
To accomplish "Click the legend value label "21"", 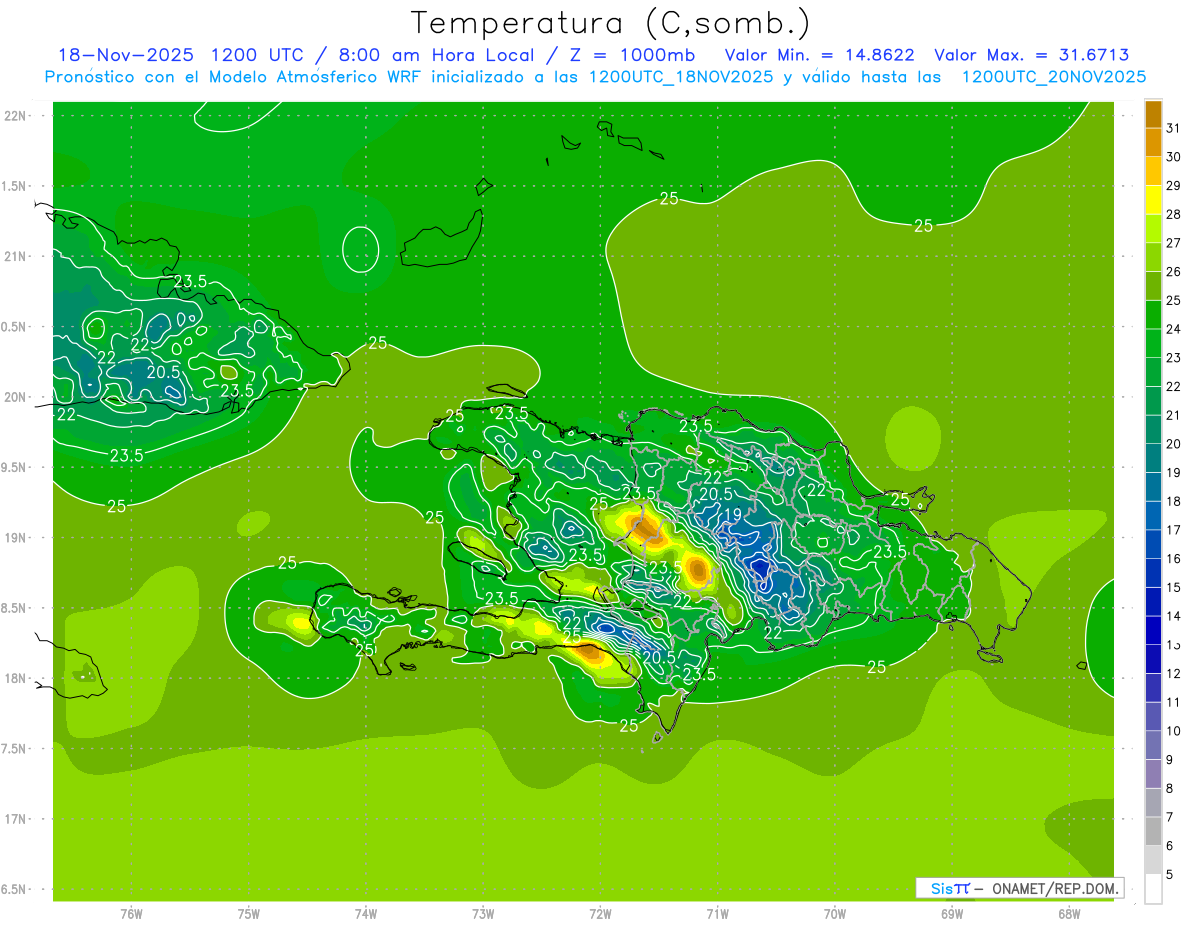I will [1173, 415].
